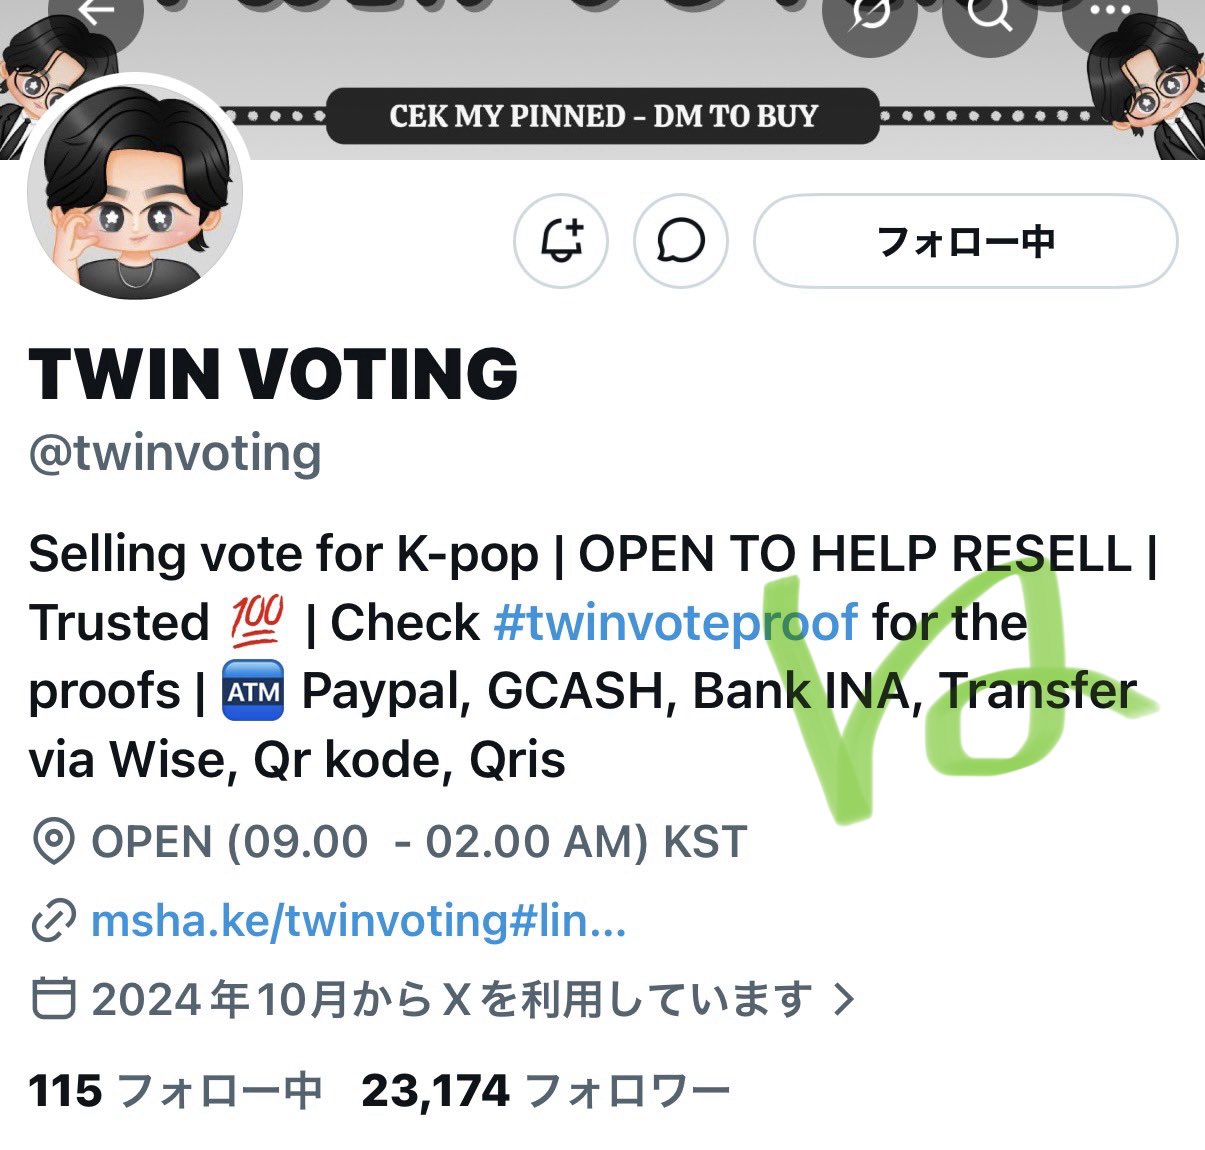Open direct message speech bubble icon

click(681, 241)
